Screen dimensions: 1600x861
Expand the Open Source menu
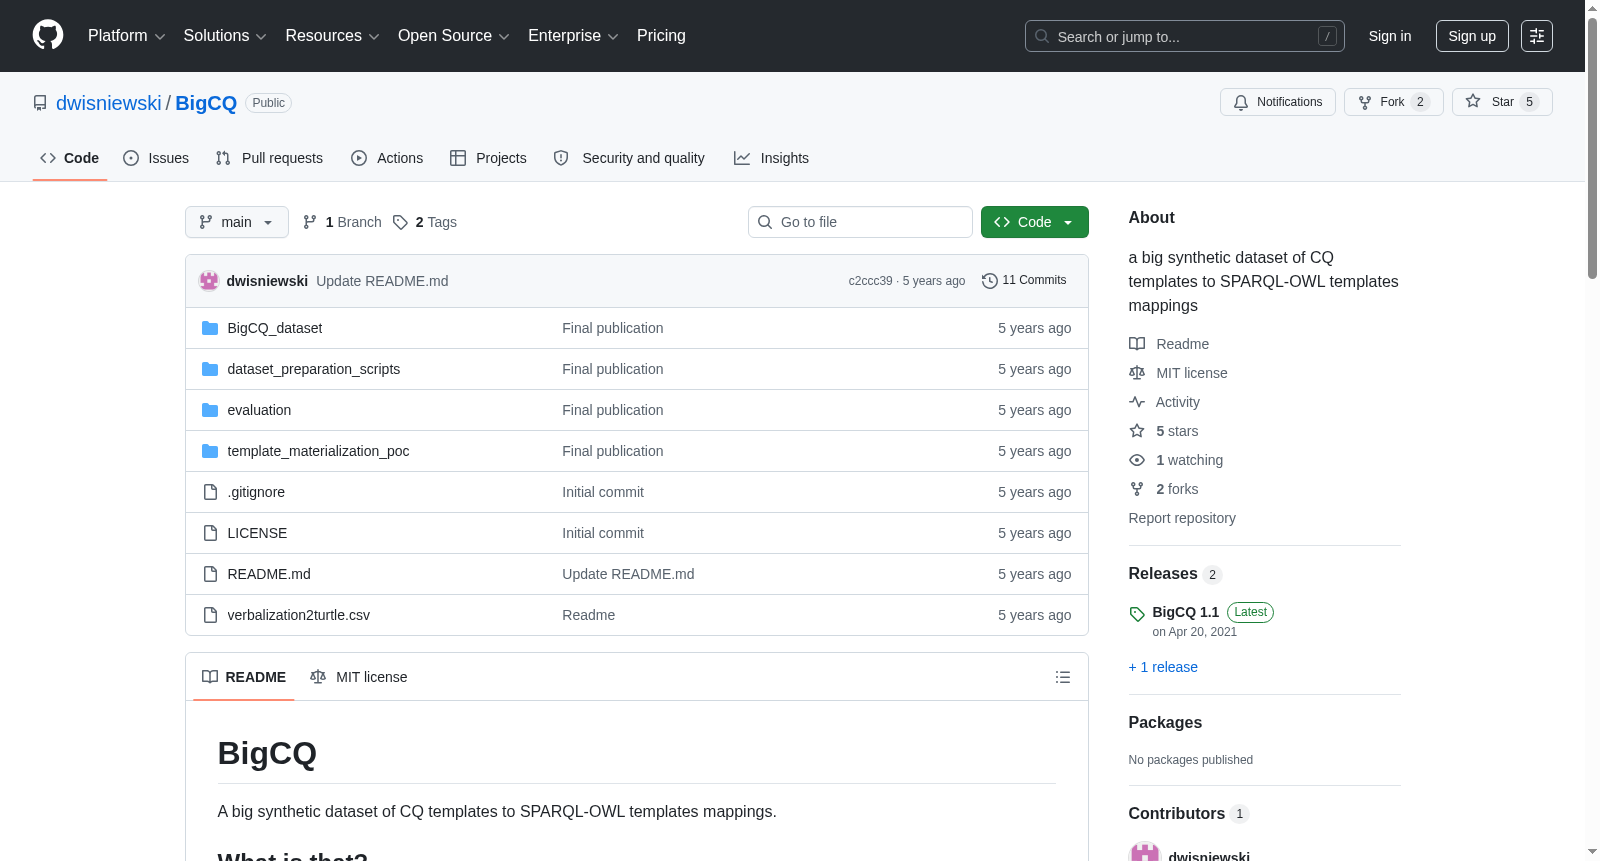click(x=453, y=36)
